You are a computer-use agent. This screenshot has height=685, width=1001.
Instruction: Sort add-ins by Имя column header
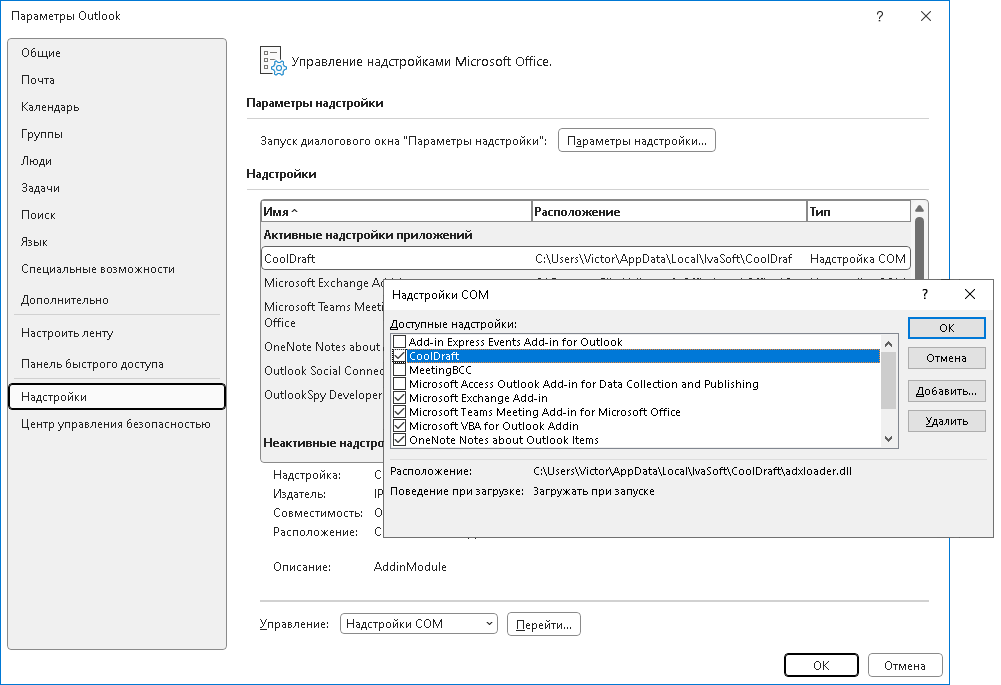point(396,212)
